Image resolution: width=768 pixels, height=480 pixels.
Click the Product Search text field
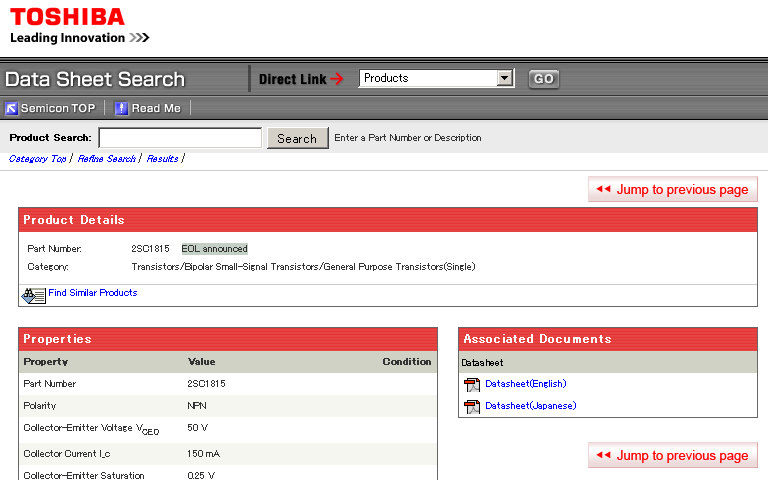[x=180, y=138]
